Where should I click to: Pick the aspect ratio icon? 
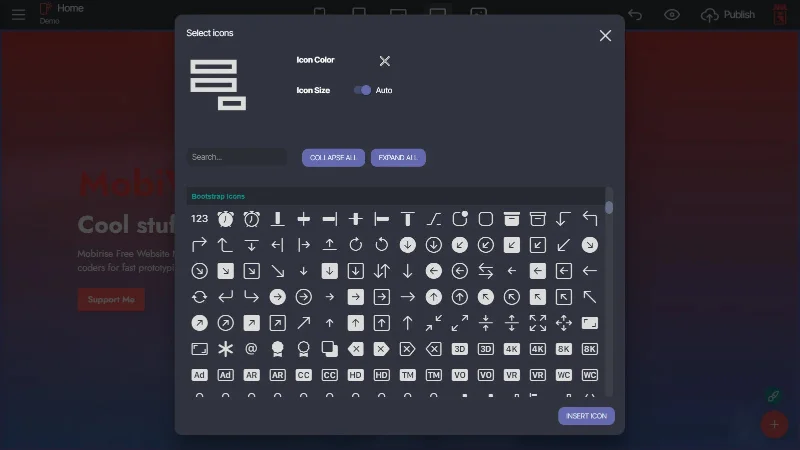[199, 349]
